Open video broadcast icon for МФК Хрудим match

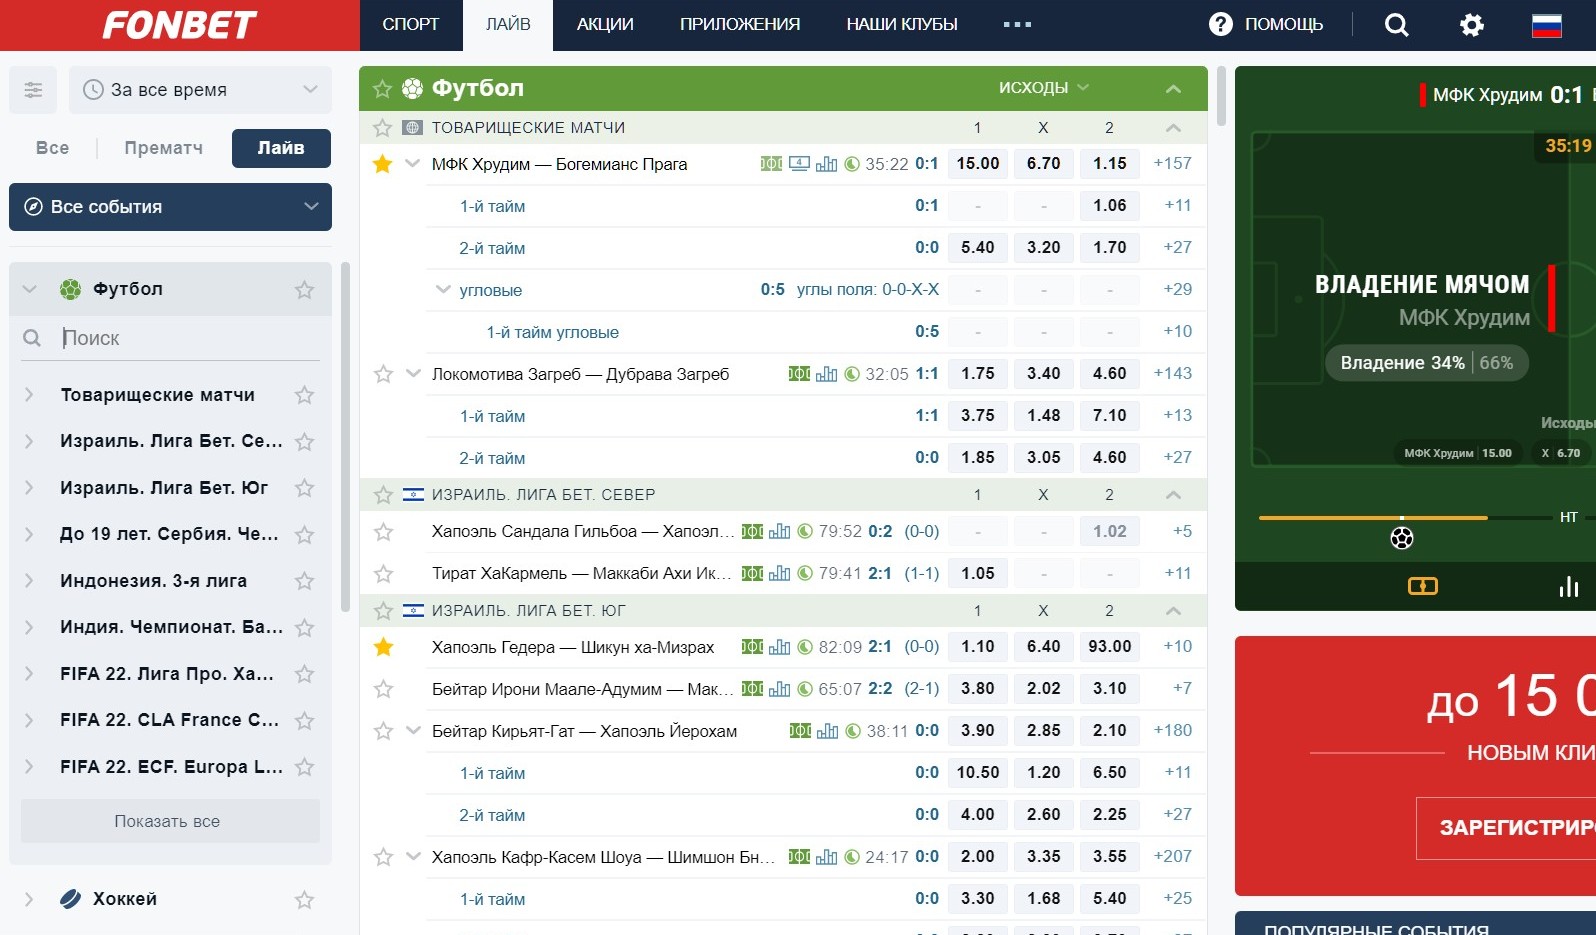(799, 164)
